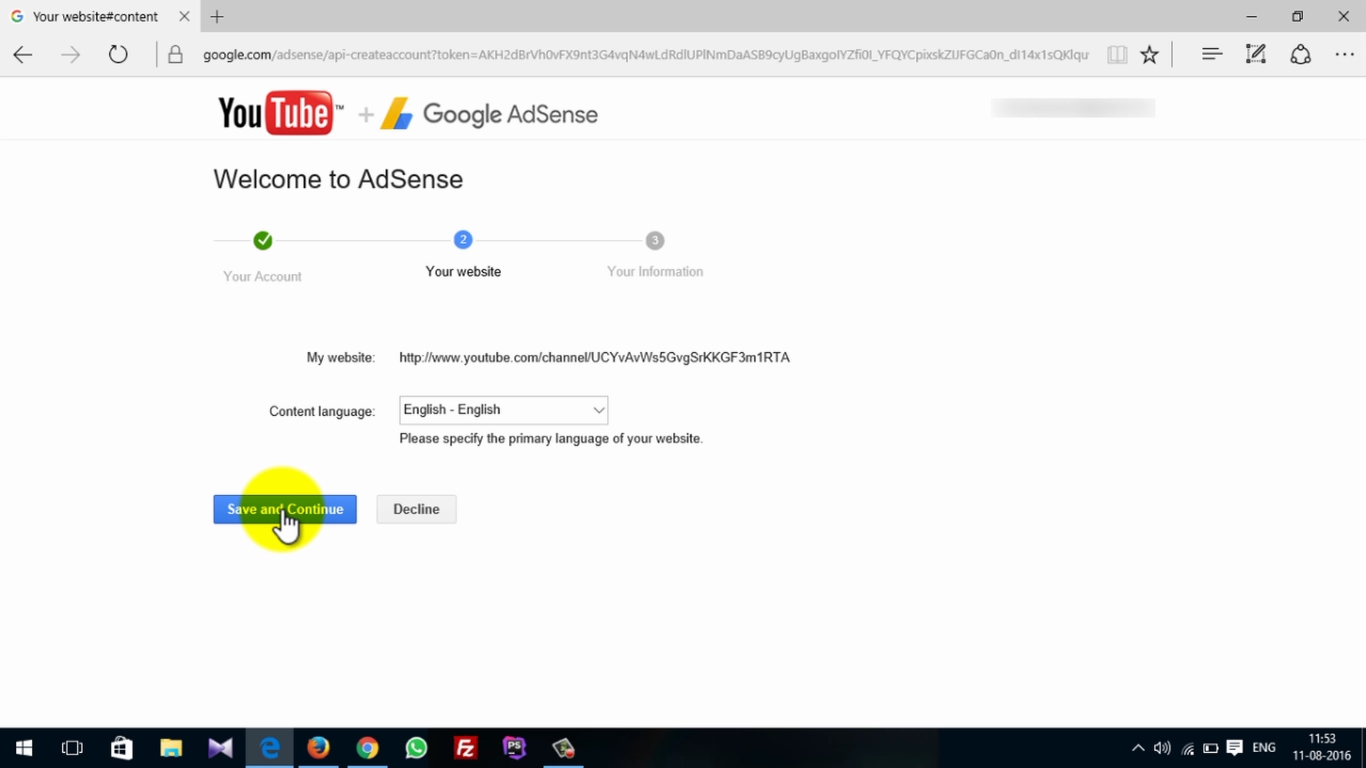The image size is (1366, 768).
Task: Open the Windows Store taskbar icon
Action: (x=122, y=748)
